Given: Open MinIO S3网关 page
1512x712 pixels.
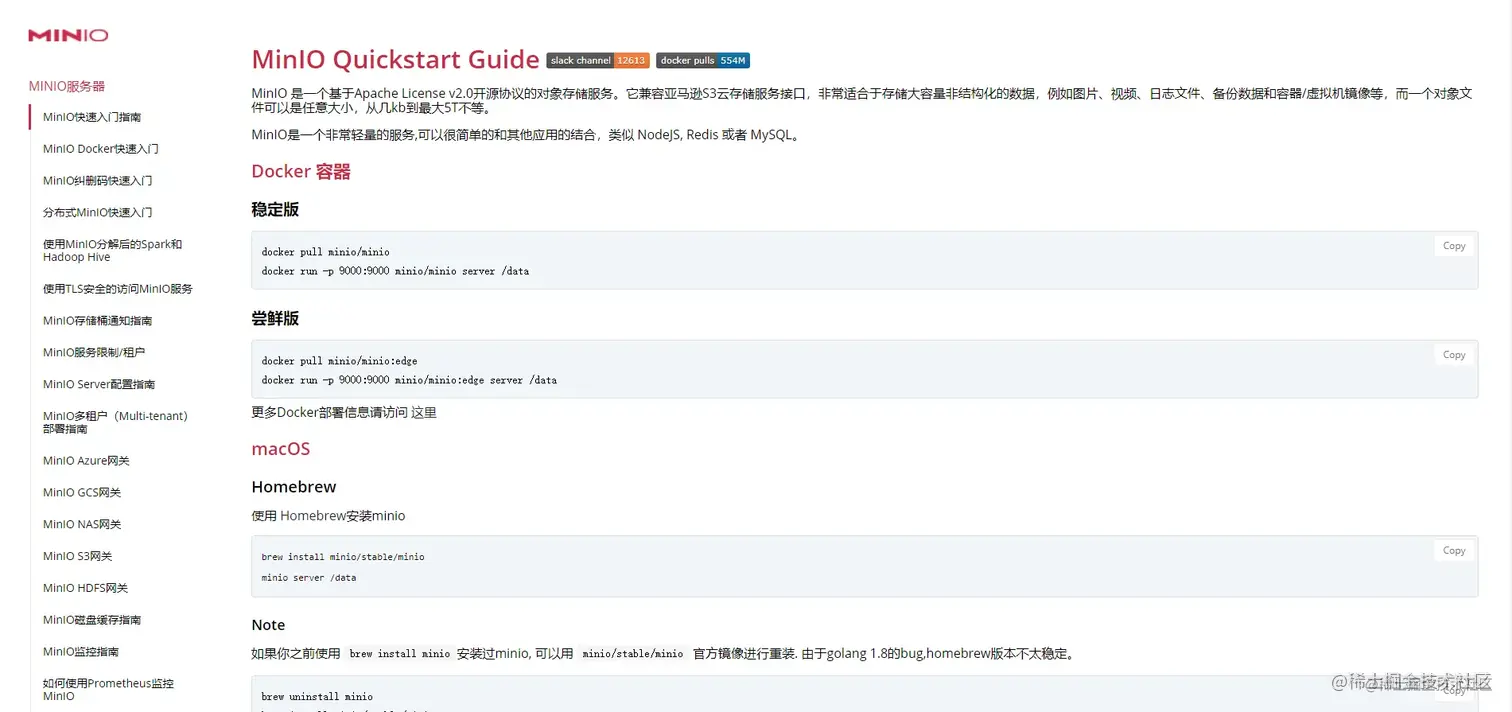Looking at the screenshot, I should click(78, 557).
